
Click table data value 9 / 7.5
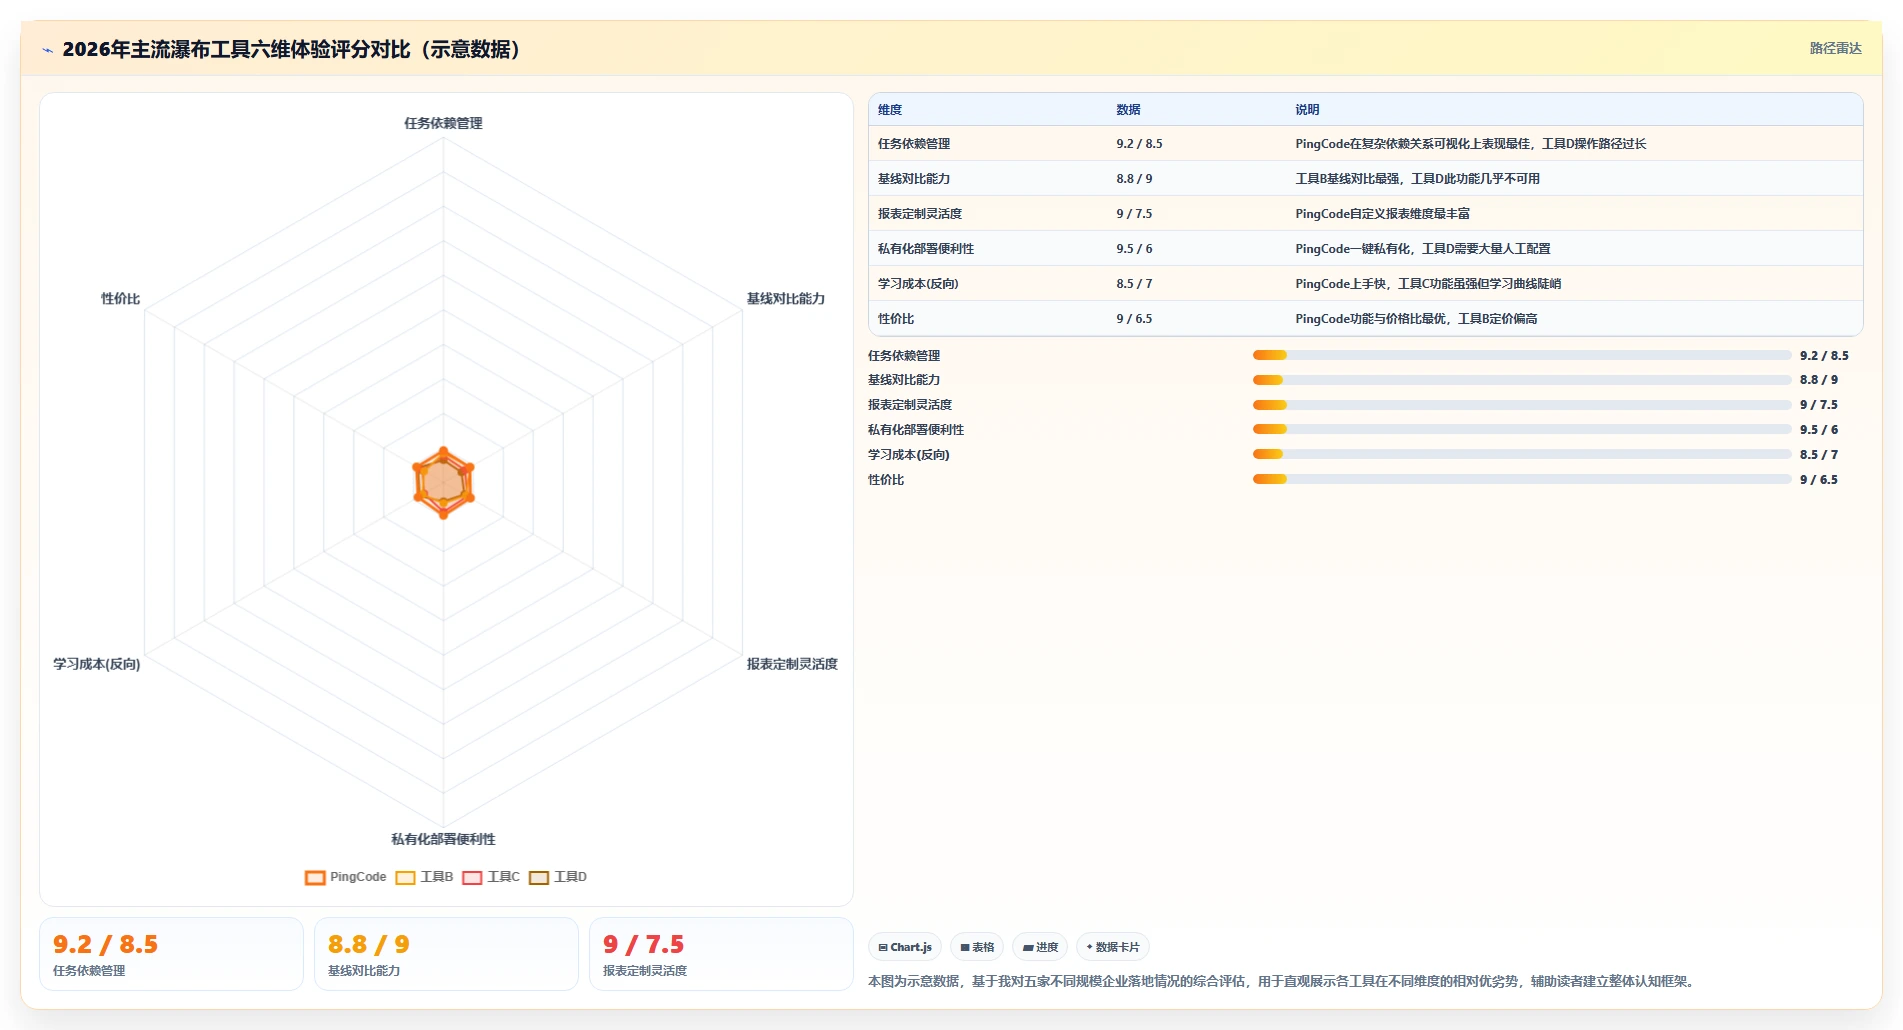pos(1134,214)
